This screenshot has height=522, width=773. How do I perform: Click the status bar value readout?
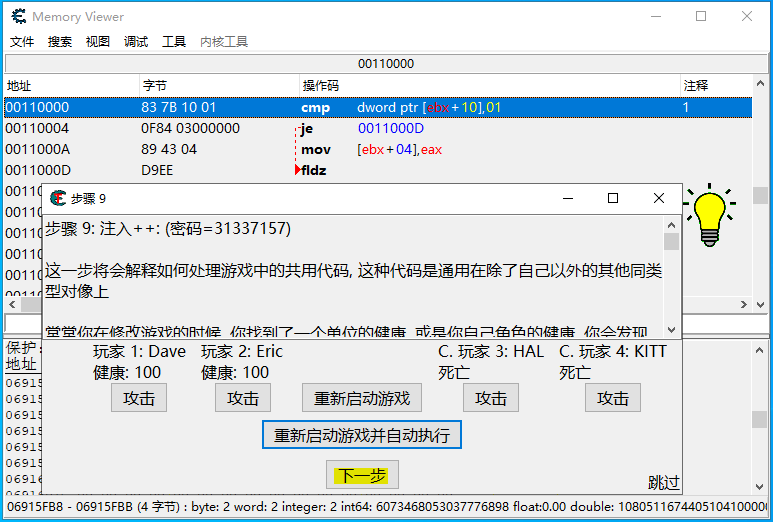(x=386, y=507)
